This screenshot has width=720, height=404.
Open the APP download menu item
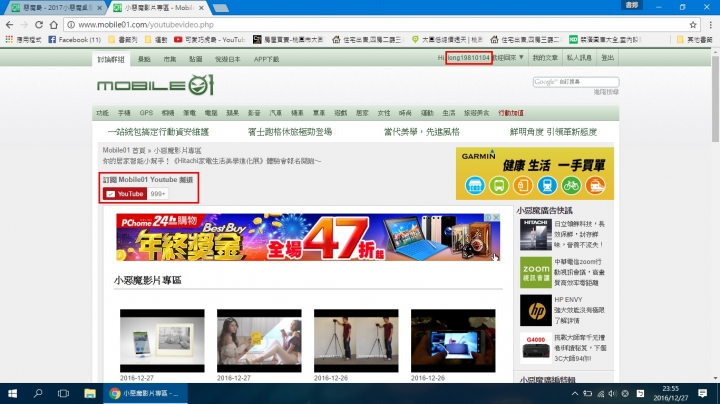(x=266, y=59)
